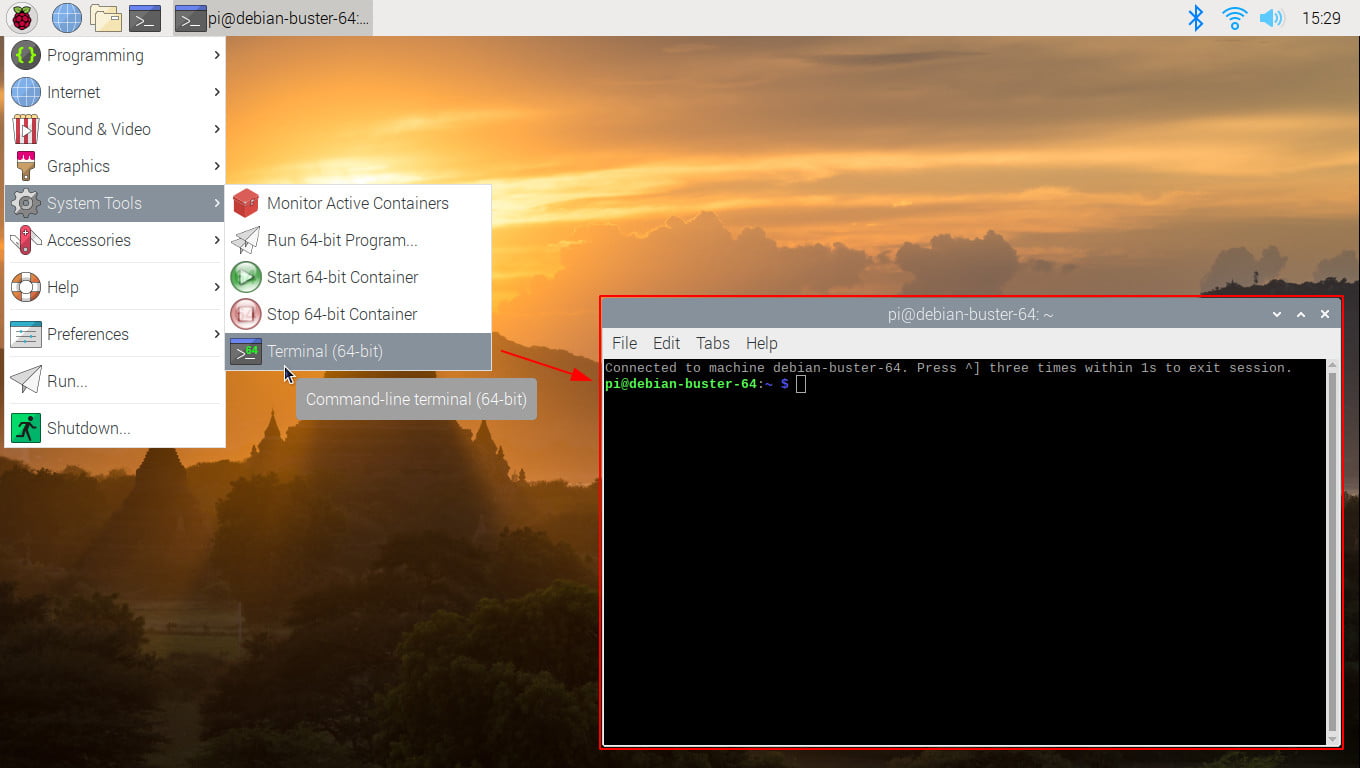
Task: Open the terminal's Edit menu
Action: click(666, 343)
